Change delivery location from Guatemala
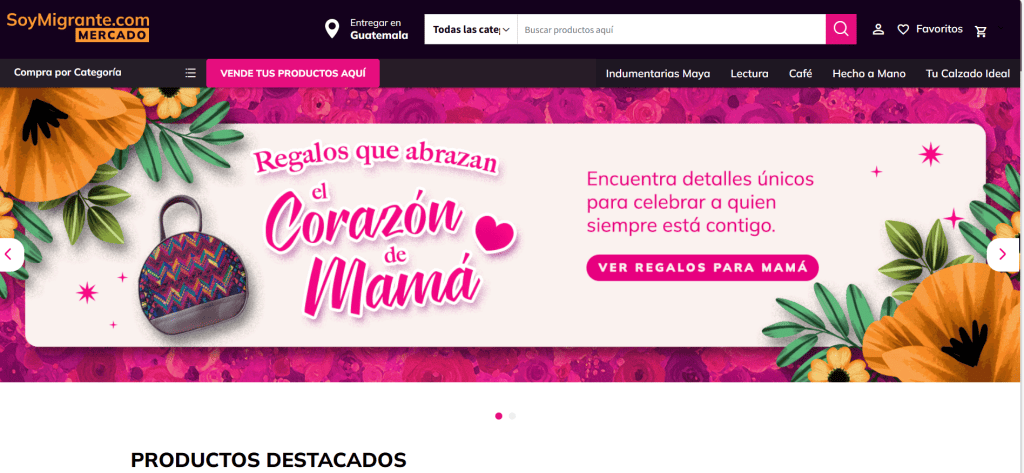The image size is (1024, 473). pyautogui.click(x=379, y=29)
